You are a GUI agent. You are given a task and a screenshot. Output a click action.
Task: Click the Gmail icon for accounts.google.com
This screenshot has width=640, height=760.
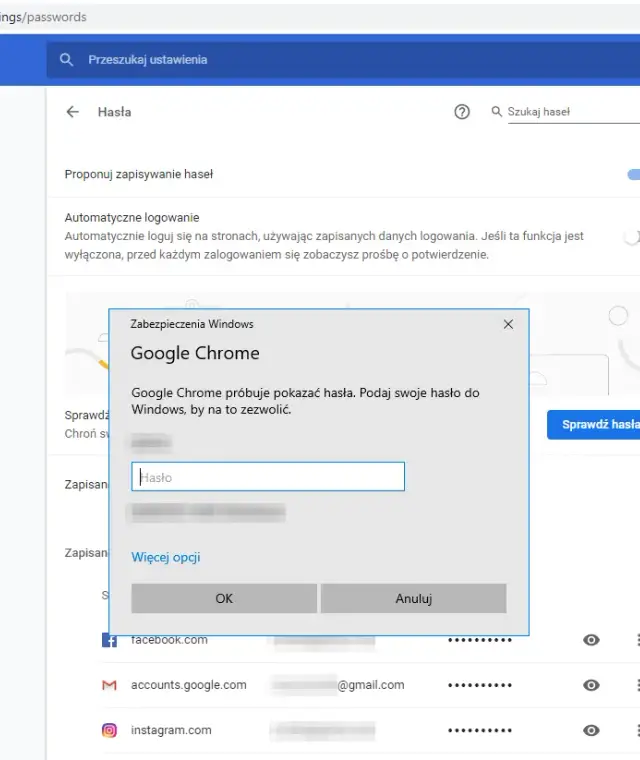click(x=110, y=685)
